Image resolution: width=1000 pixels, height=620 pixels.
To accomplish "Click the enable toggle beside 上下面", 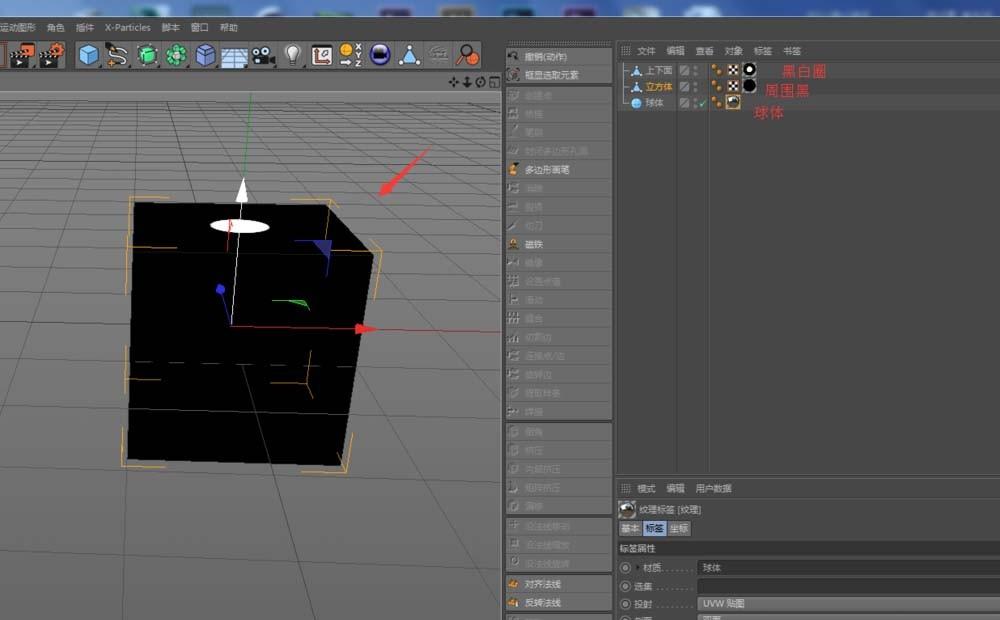I will click(684, 70).
